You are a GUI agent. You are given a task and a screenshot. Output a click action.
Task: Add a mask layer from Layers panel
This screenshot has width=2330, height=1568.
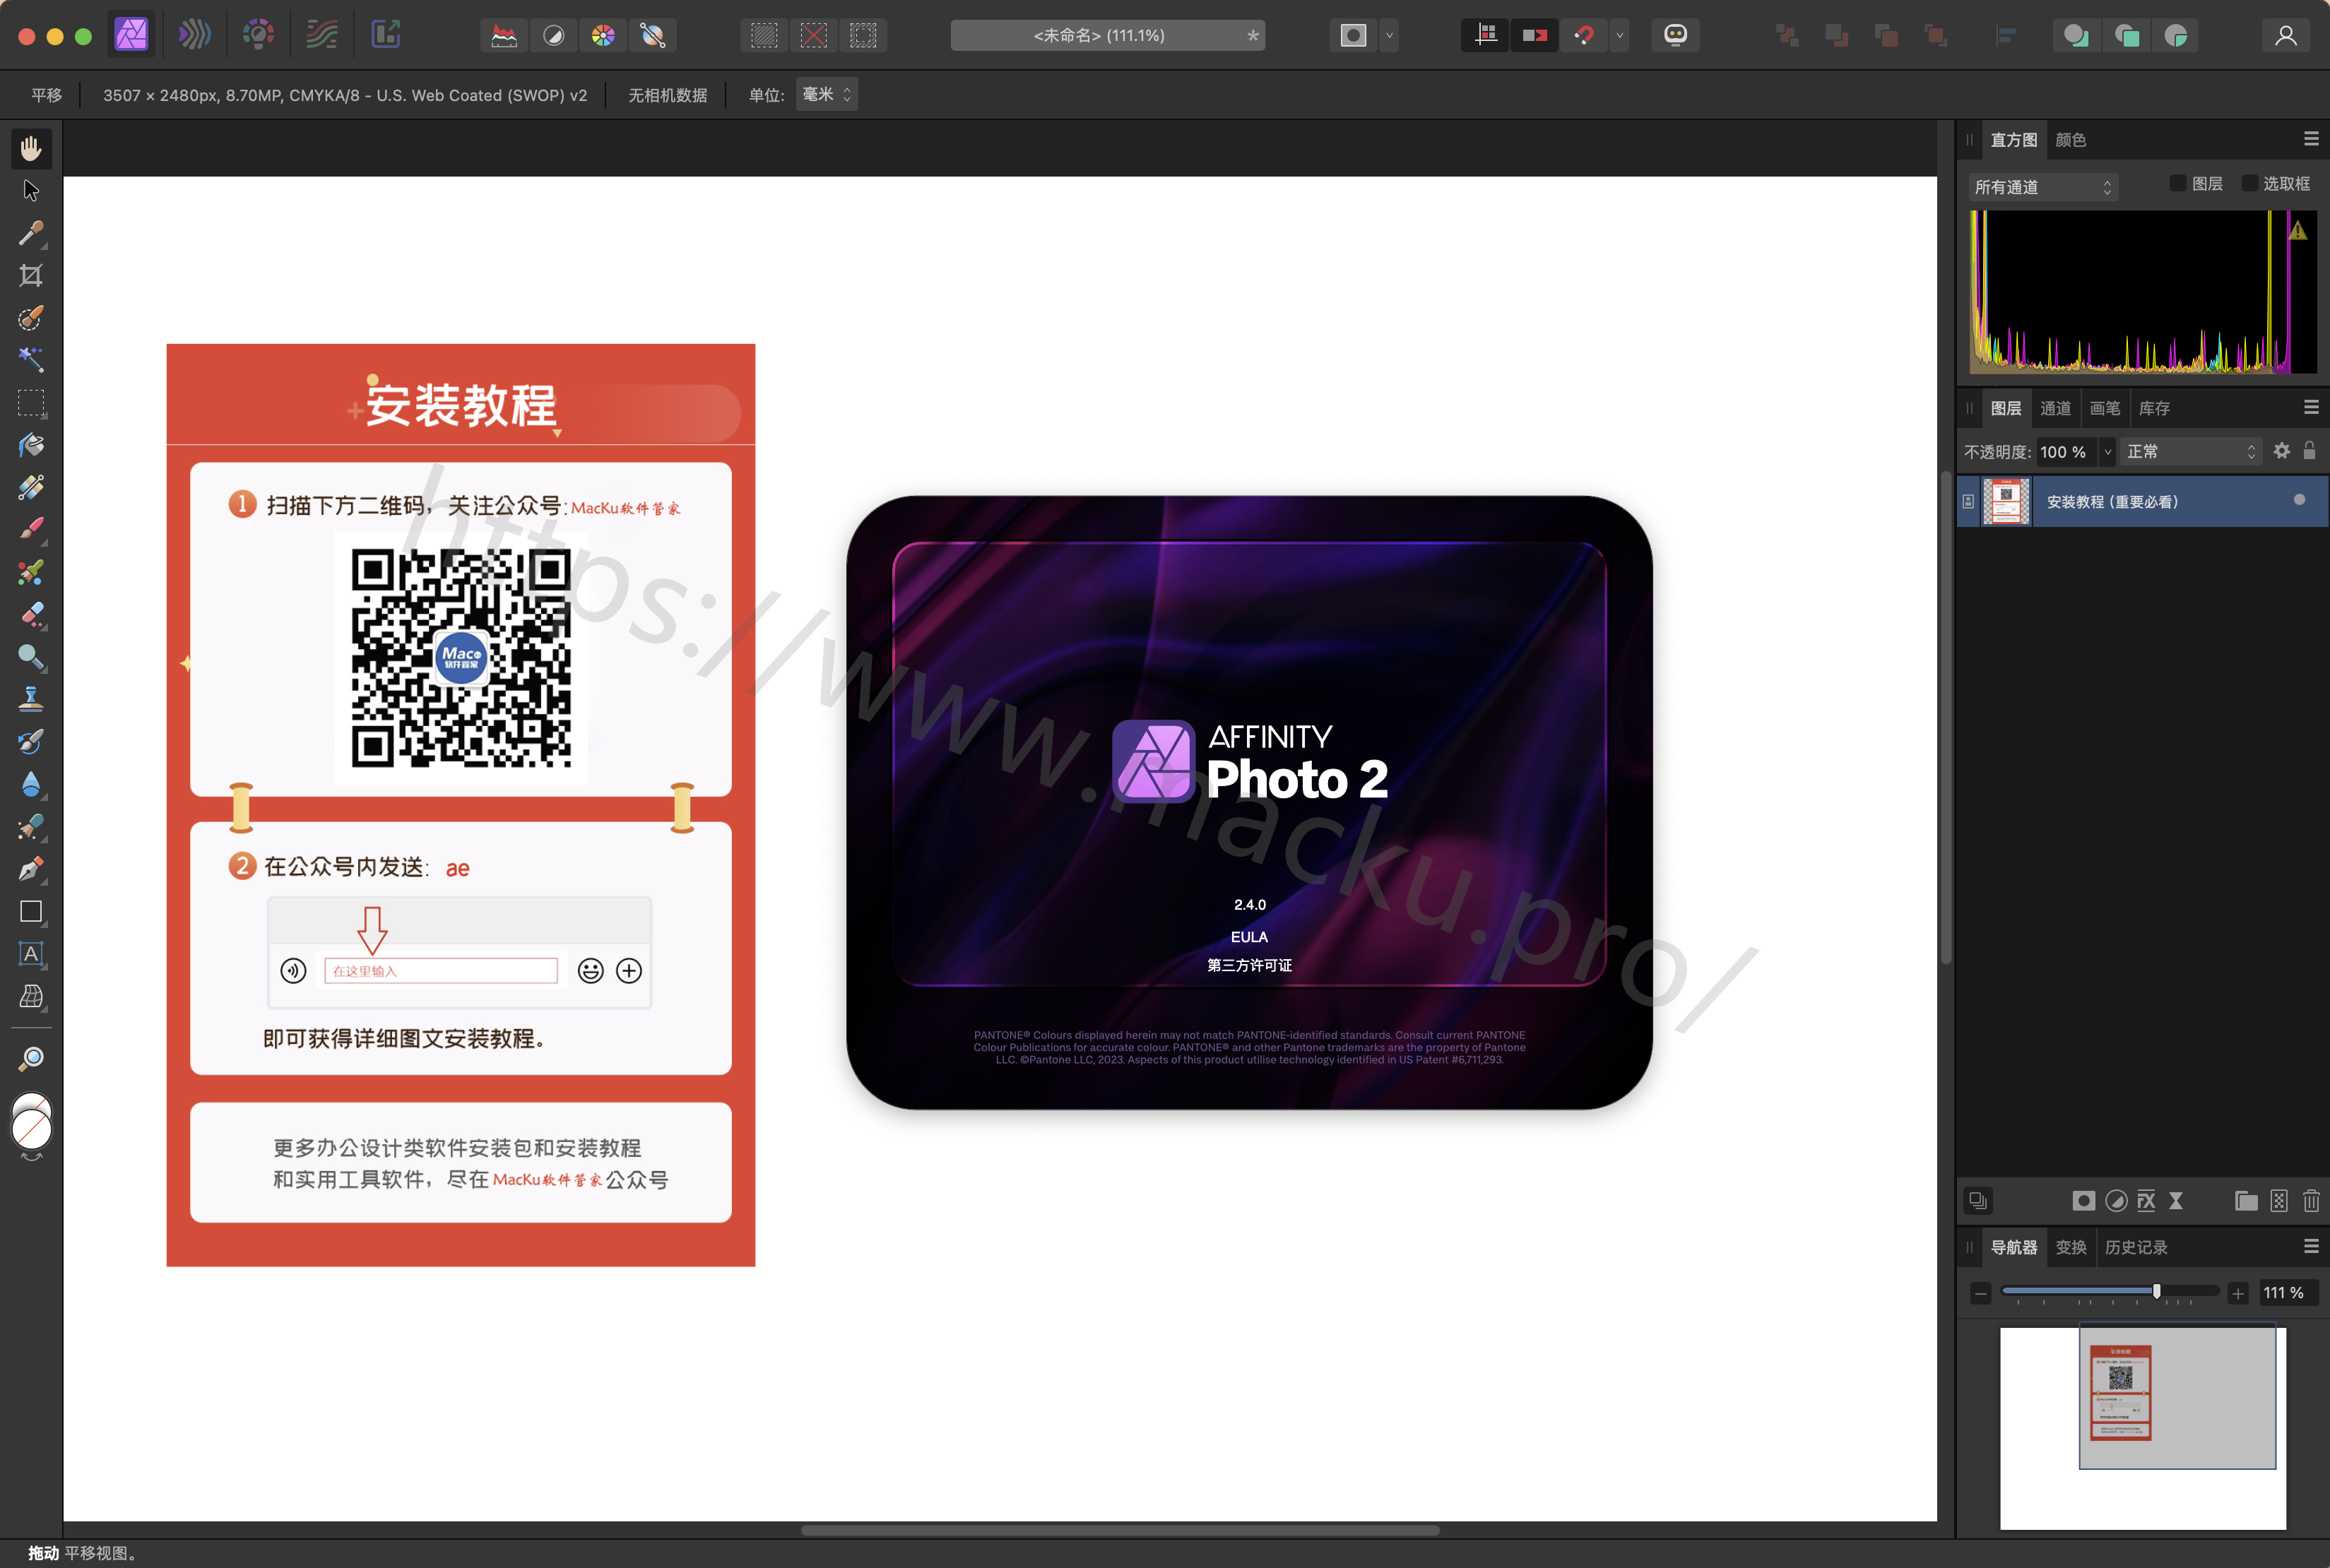click(2083, 1200)
